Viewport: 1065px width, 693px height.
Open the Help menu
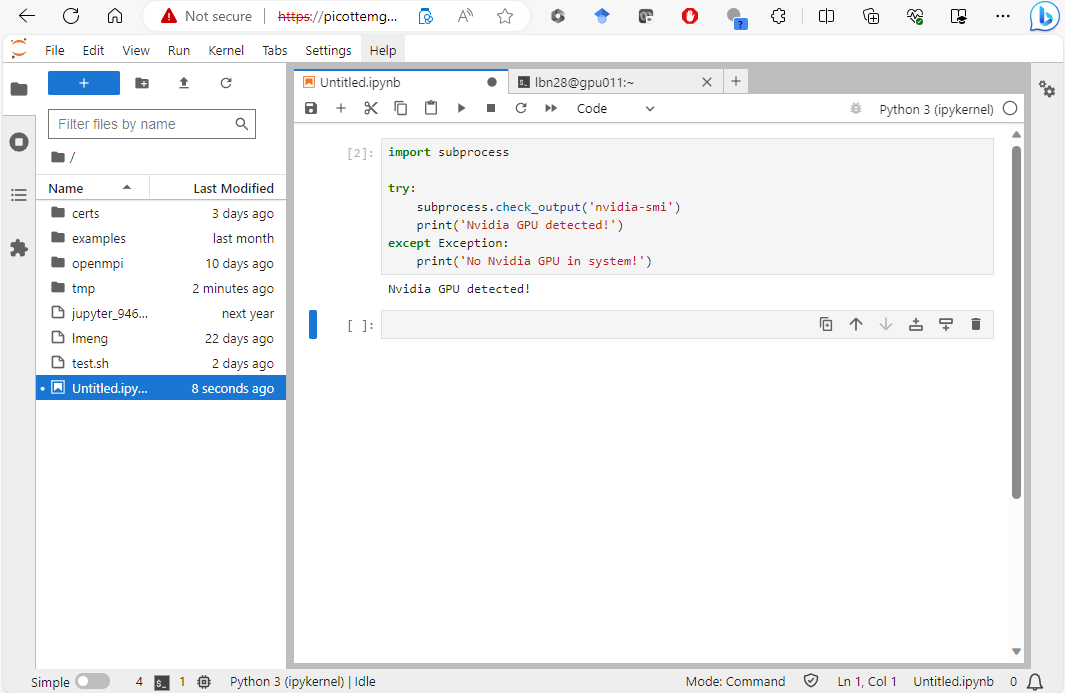[382, 50]
